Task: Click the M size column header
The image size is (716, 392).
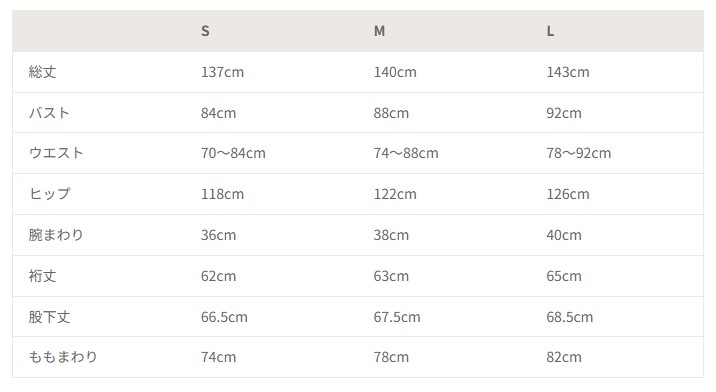Action: pyautogui.click(x=379, y=31)
